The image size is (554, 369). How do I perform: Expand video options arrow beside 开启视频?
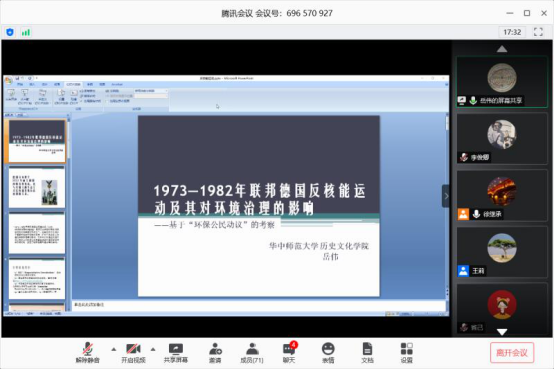(153, 349)
